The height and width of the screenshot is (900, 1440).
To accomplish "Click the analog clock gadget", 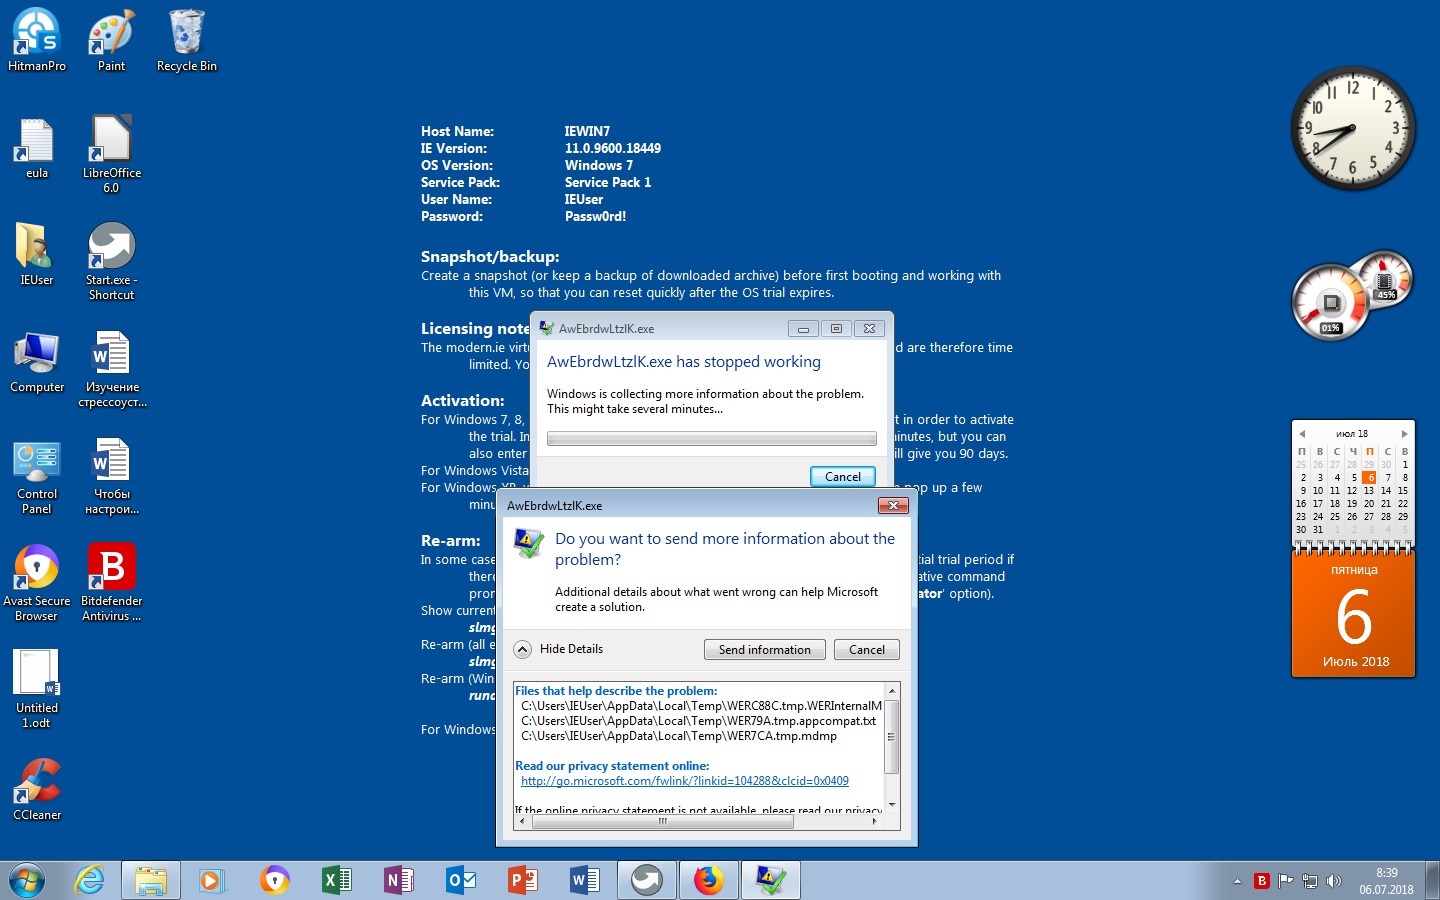I will click(x=1352, y=128).
